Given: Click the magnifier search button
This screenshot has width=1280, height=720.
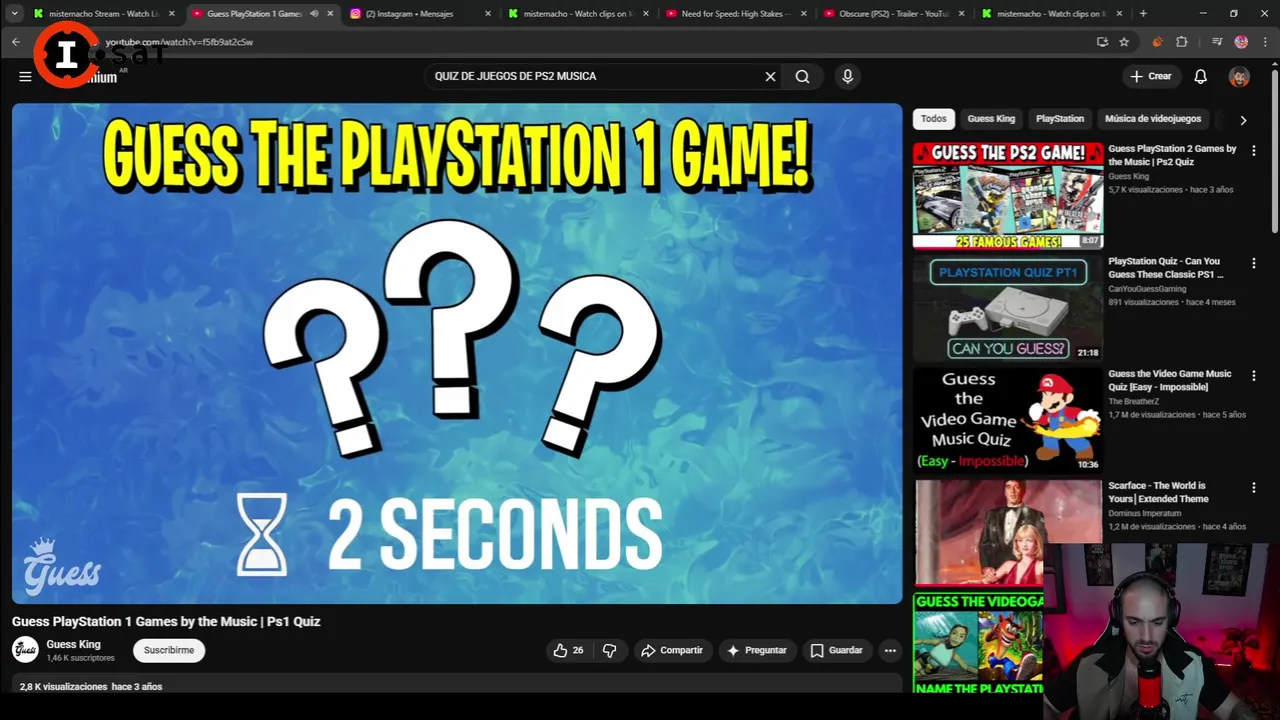Looking at the screenshot, I should pos(802,76).
